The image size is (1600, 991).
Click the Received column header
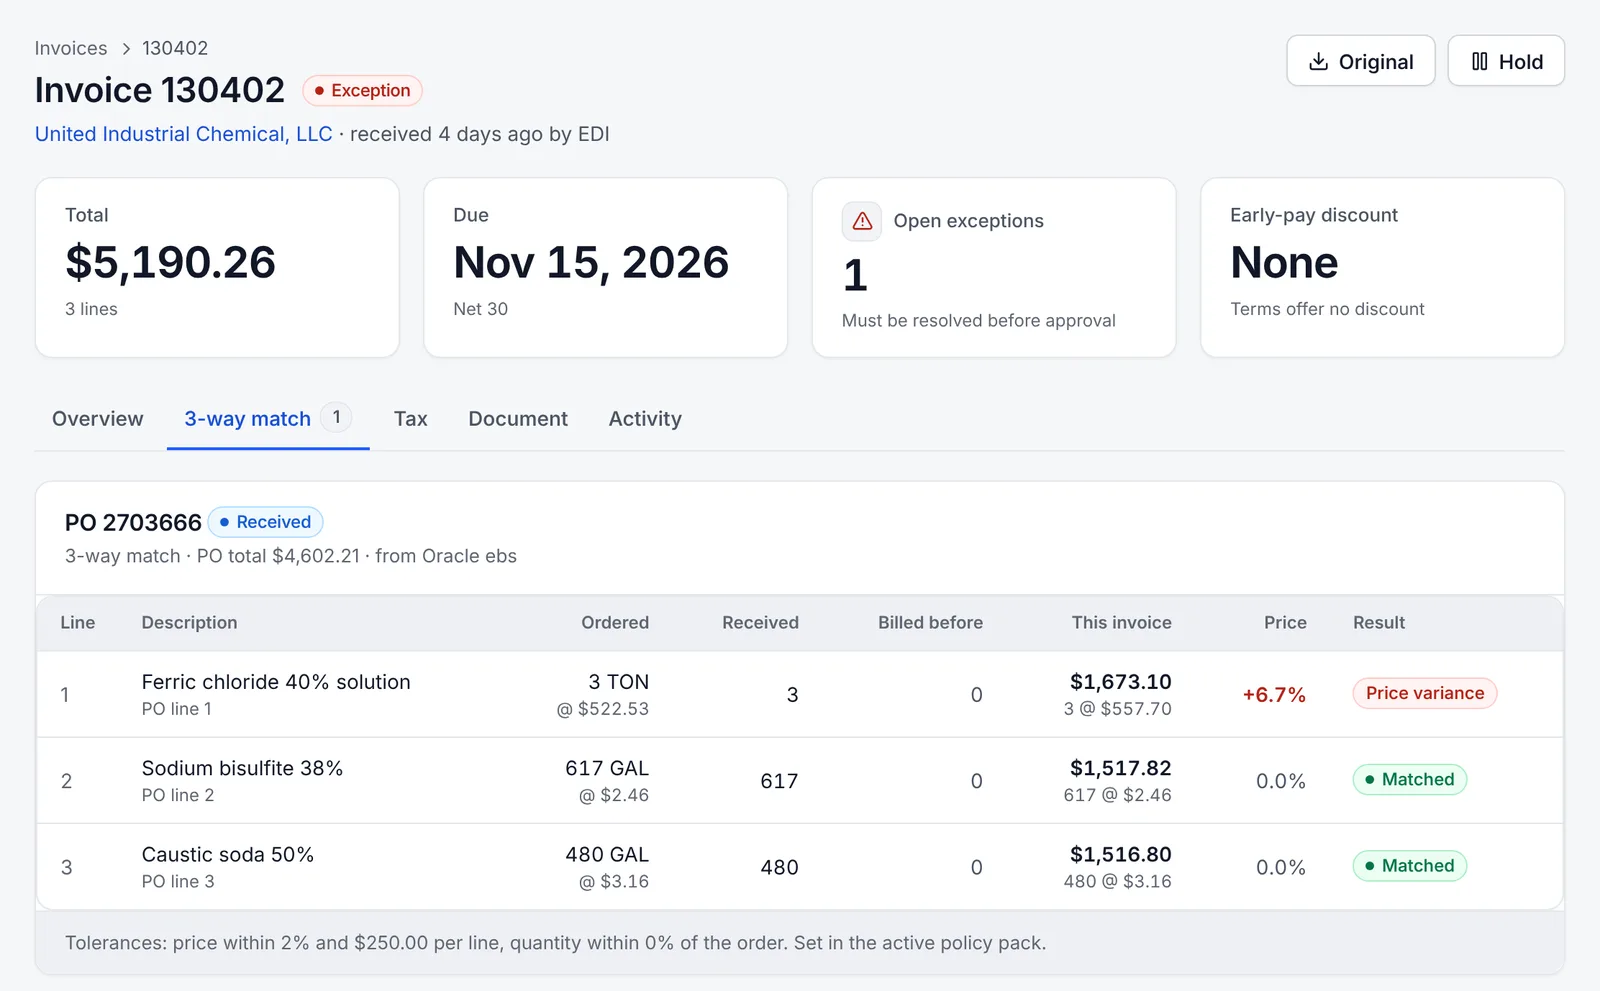(760, 623)
